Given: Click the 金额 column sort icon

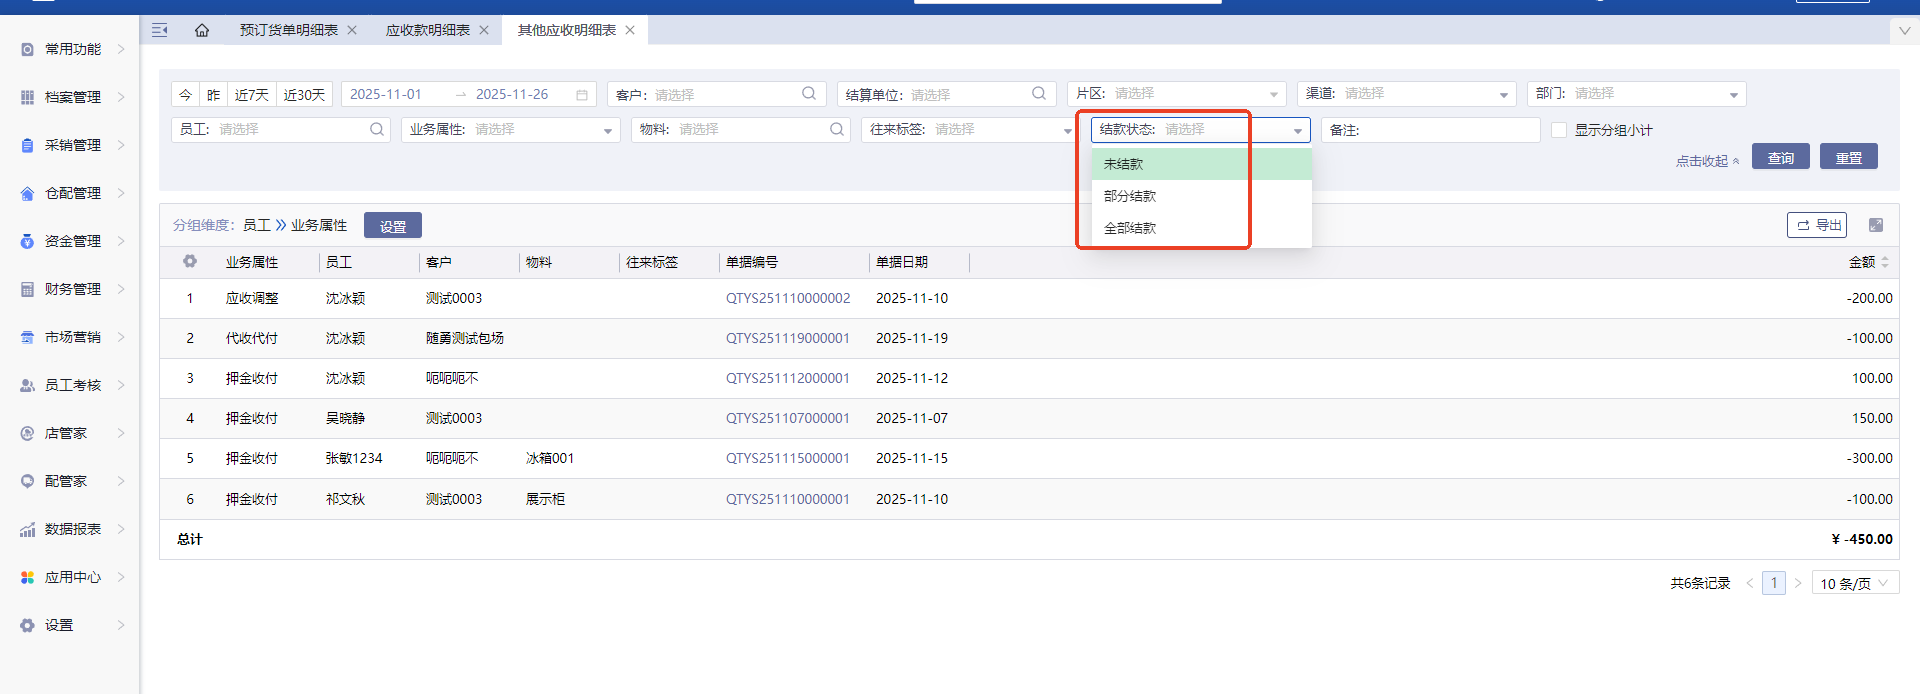Looking at the screenshot, I should pos(1885,262).
